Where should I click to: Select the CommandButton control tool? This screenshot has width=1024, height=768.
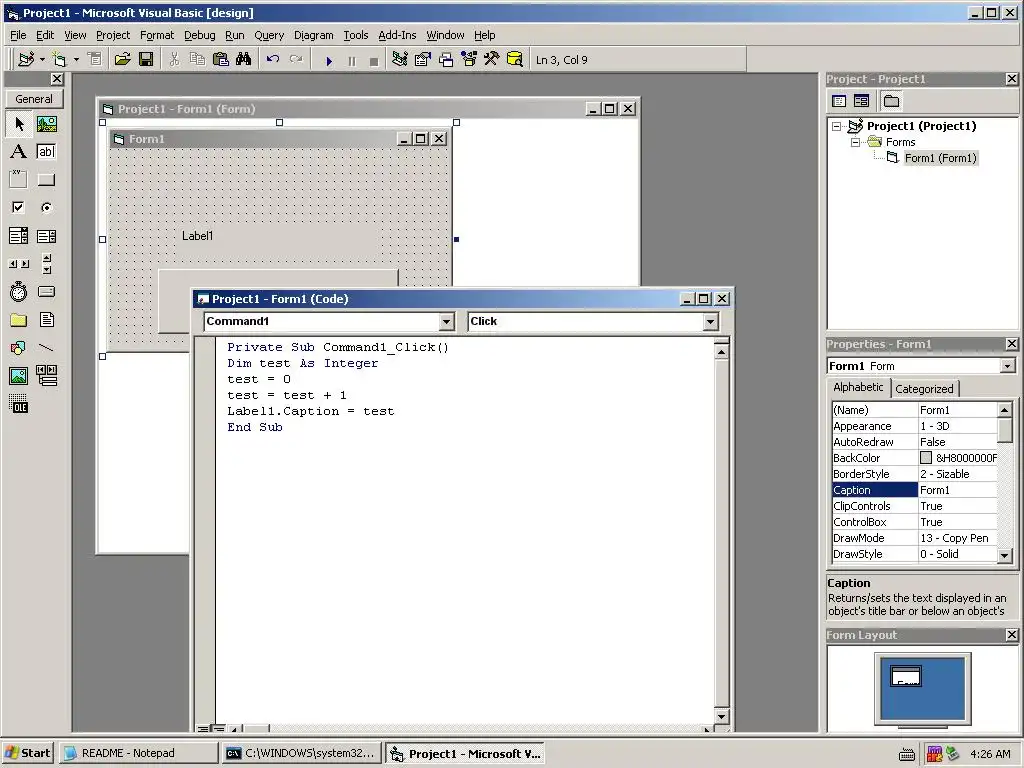(46, 180)
